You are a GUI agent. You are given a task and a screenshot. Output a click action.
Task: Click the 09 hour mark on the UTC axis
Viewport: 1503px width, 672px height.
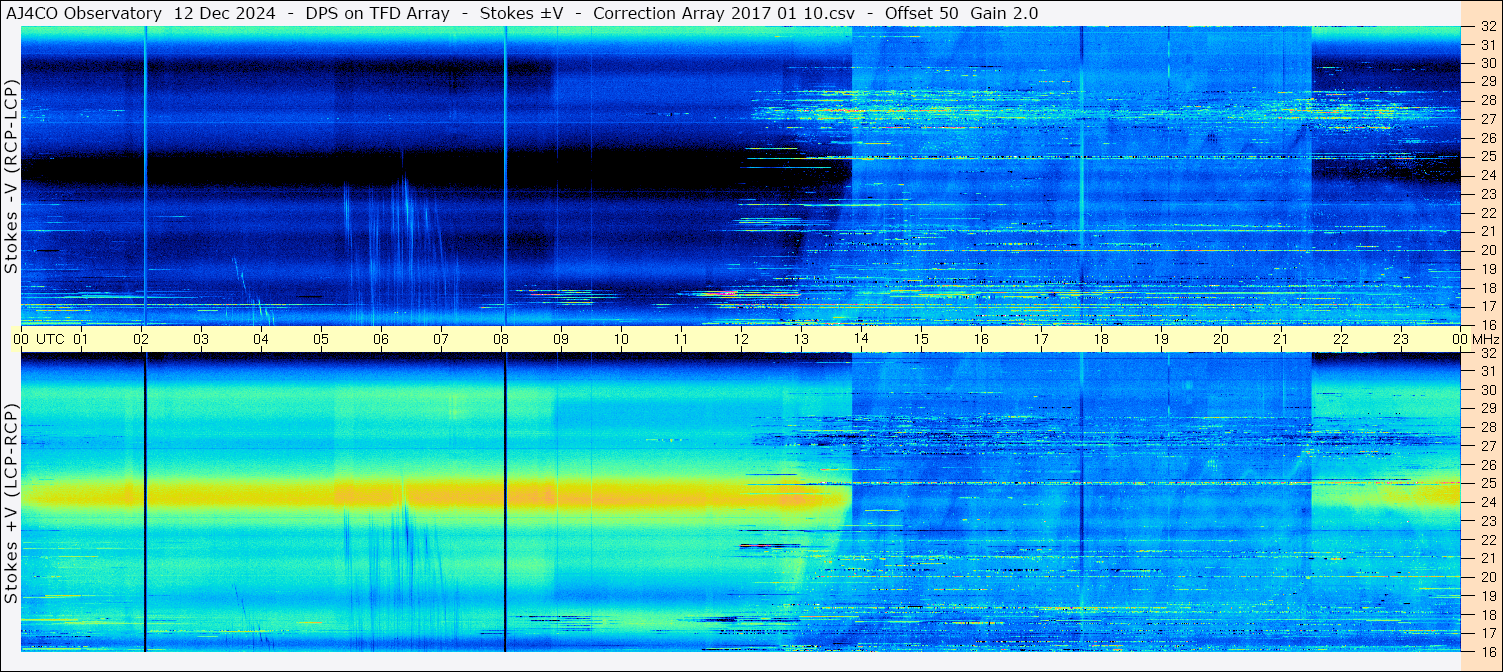pos(561,339)
